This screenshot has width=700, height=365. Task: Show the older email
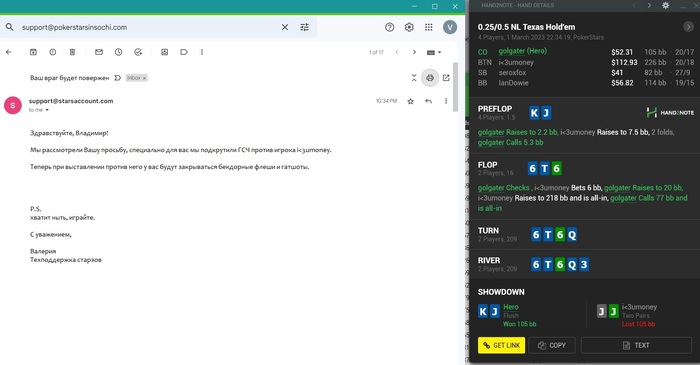[414, 52]
